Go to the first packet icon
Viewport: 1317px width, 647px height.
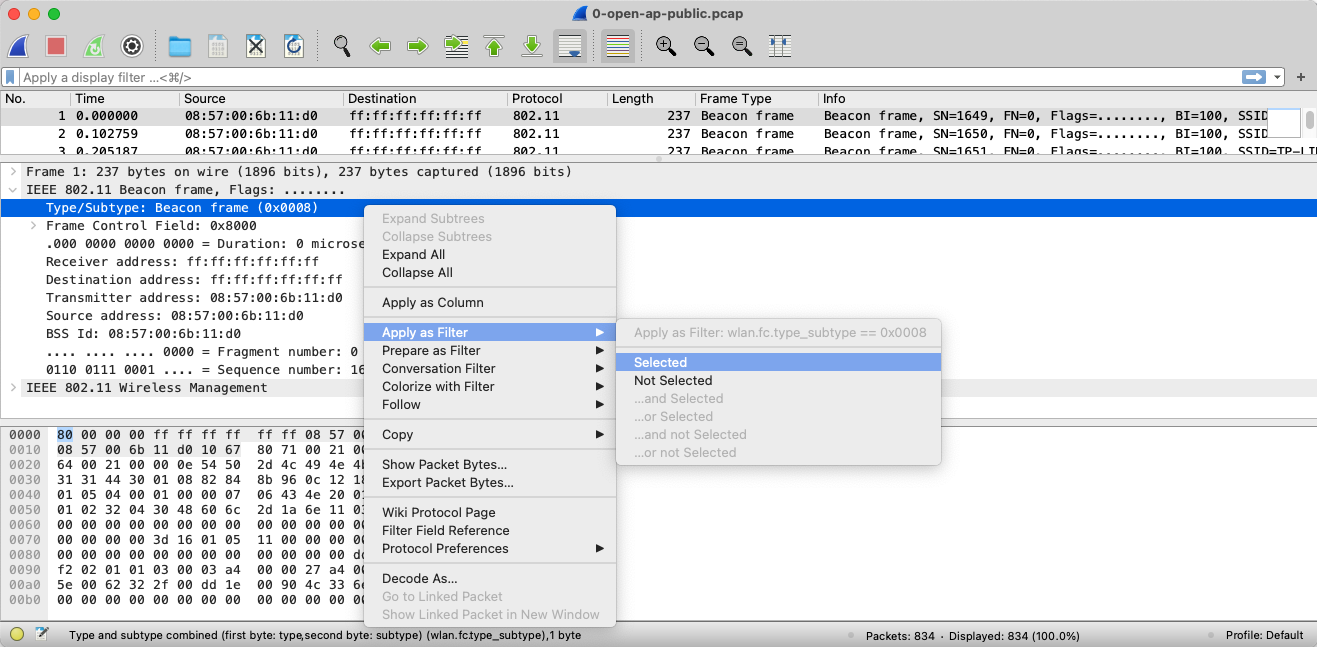(x=494, y=46)
